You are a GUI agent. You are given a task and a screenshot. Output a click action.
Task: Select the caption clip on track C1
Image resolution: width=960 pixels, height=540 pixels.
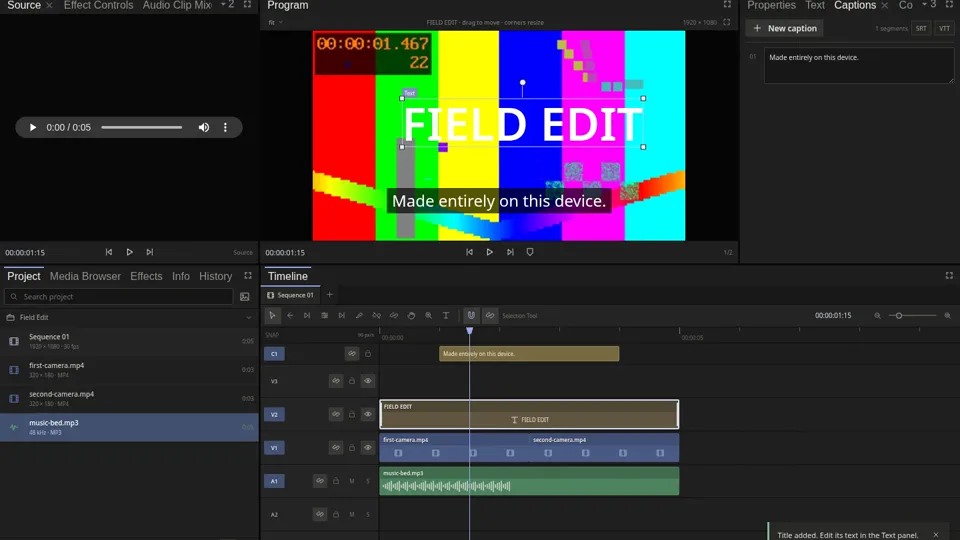[529, 353]
